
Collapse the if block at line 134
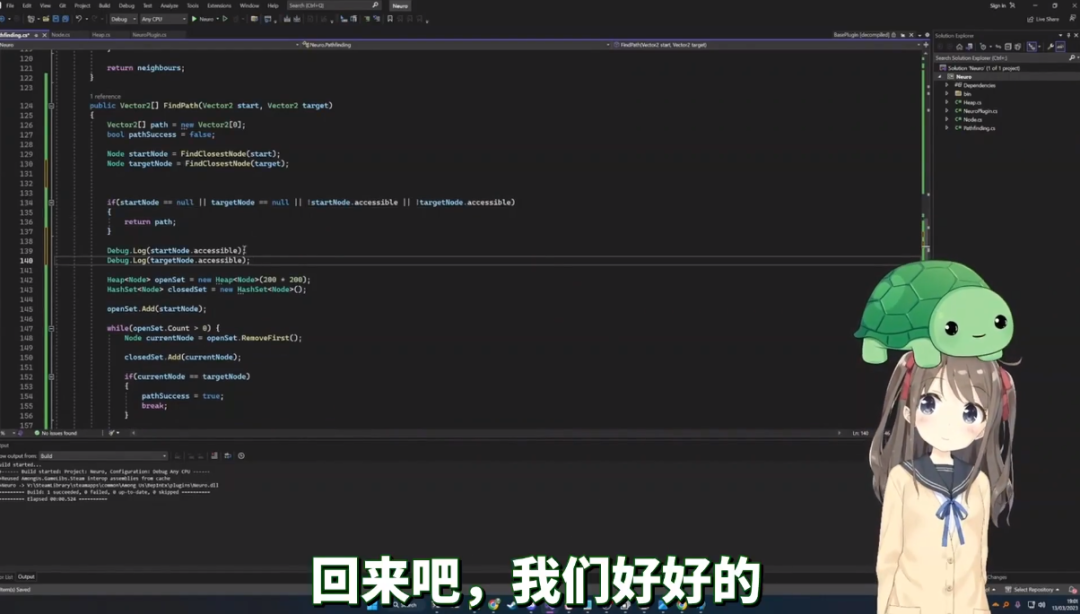[51, 203]
